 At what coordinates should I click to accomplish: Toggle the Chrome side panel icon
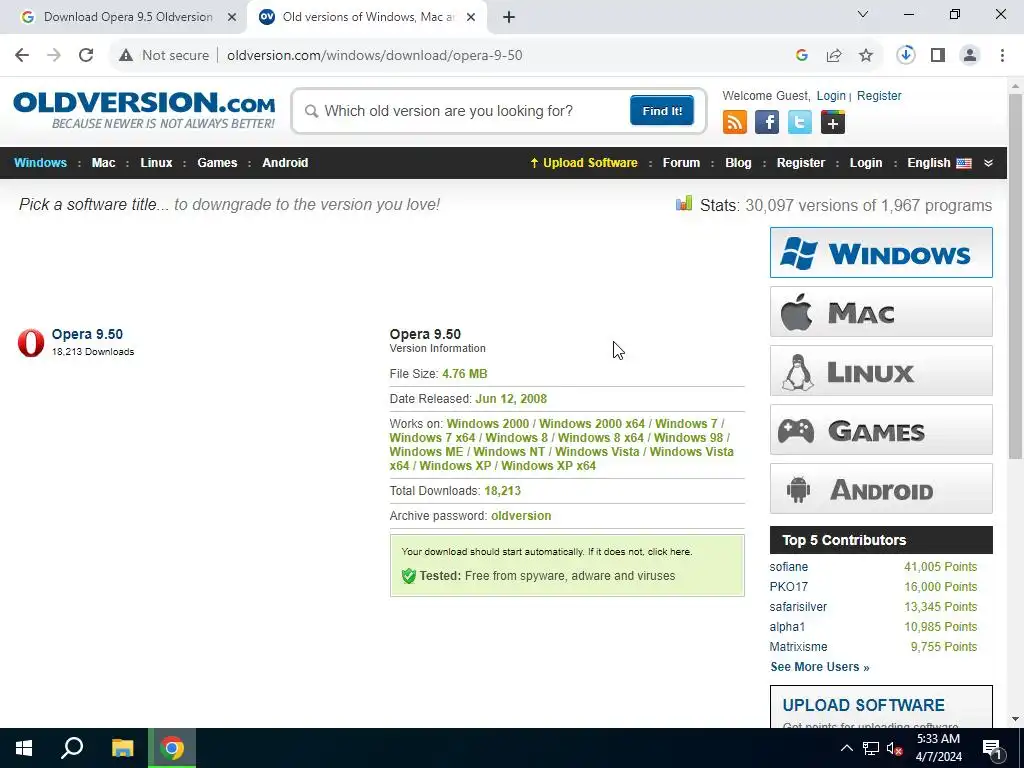[938, 56]
